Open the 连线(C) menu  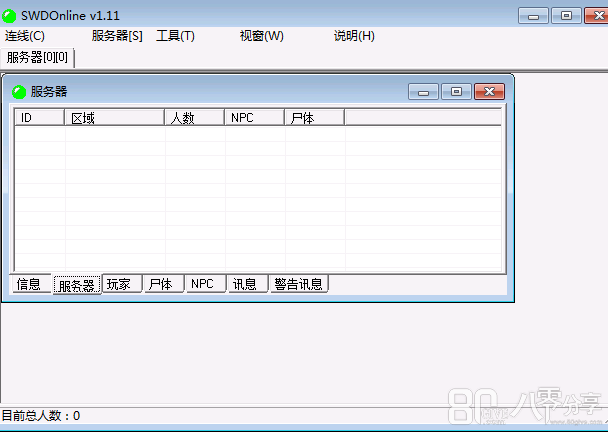pyautogui.click(x=25, y=36)
